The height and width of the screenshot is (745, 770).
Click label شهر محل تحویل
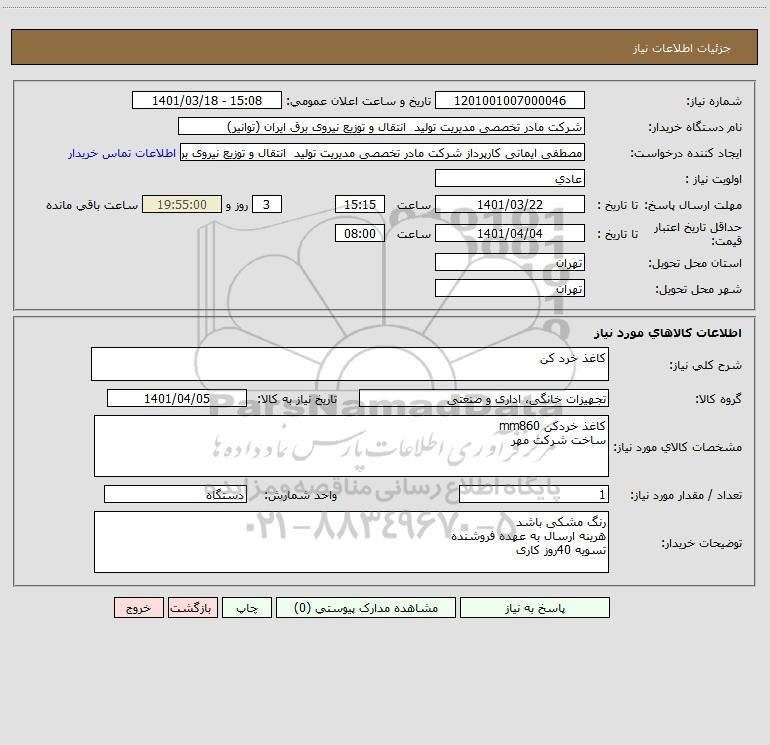(699, 289)
